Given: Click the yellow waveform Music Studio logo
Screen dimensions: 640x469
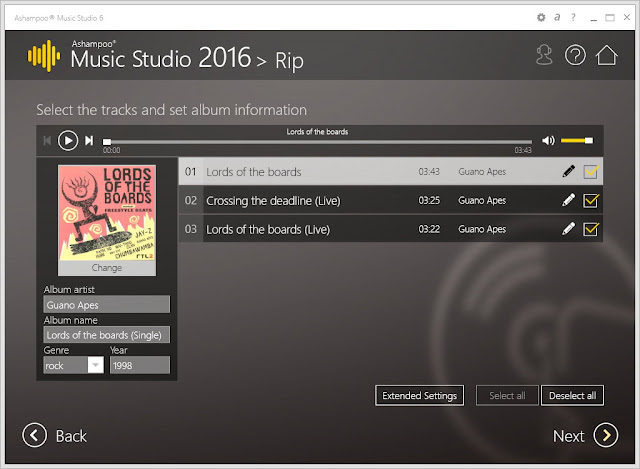Looking at the screenshot, I should pos(44,56).
